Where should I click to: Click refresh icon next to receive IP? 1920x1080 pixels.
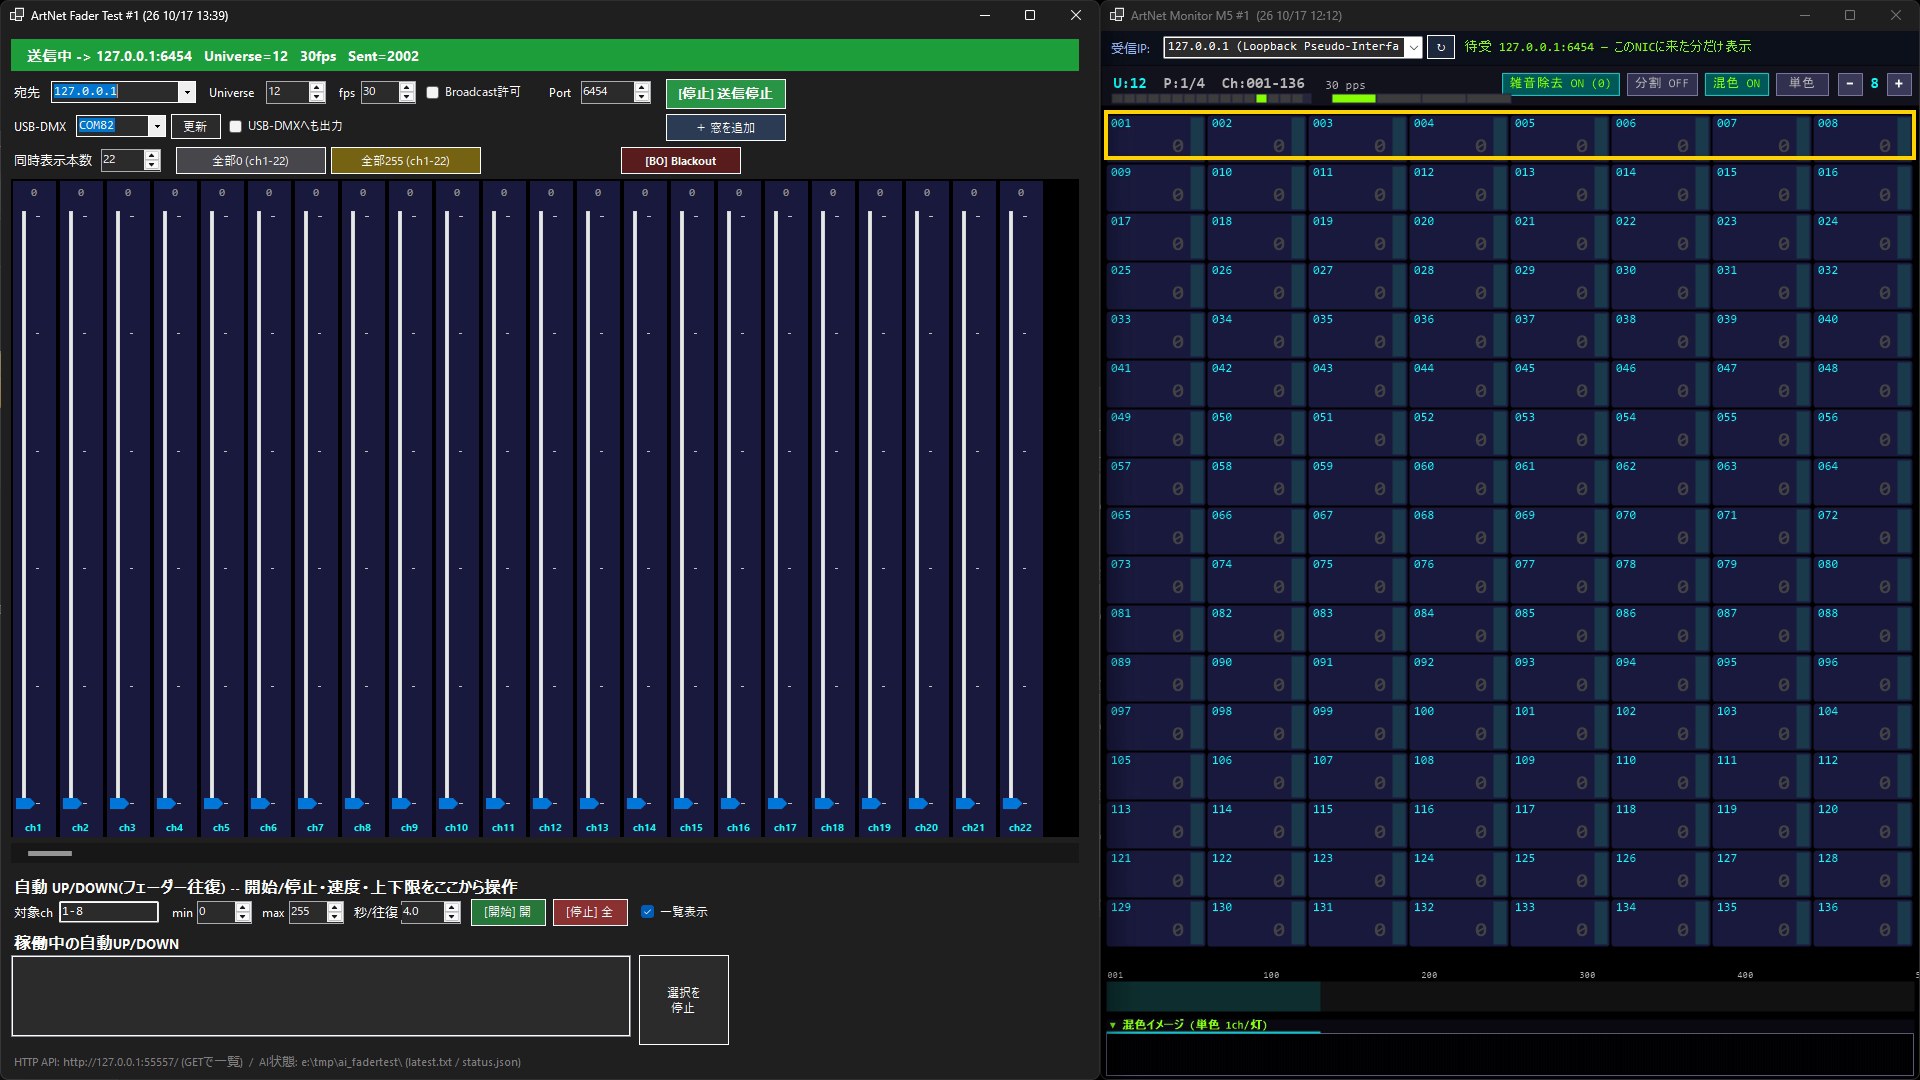coord(1440,47)
